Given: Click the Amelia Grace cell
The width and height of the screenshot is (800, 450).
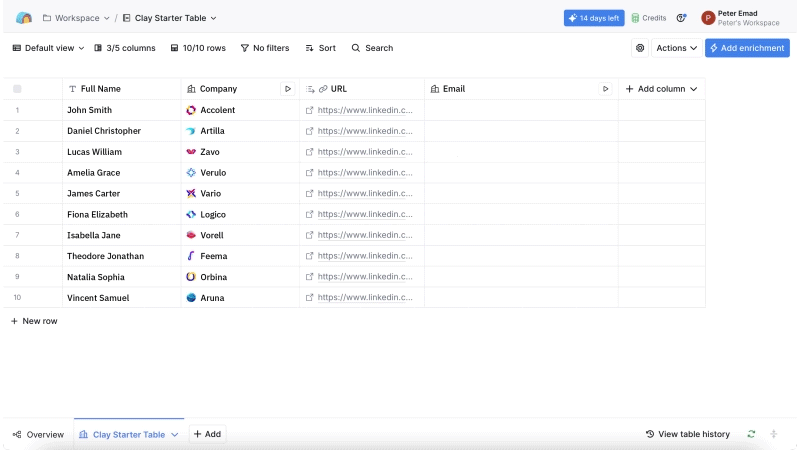Looking at the screenshot, I should pos(121,173).
